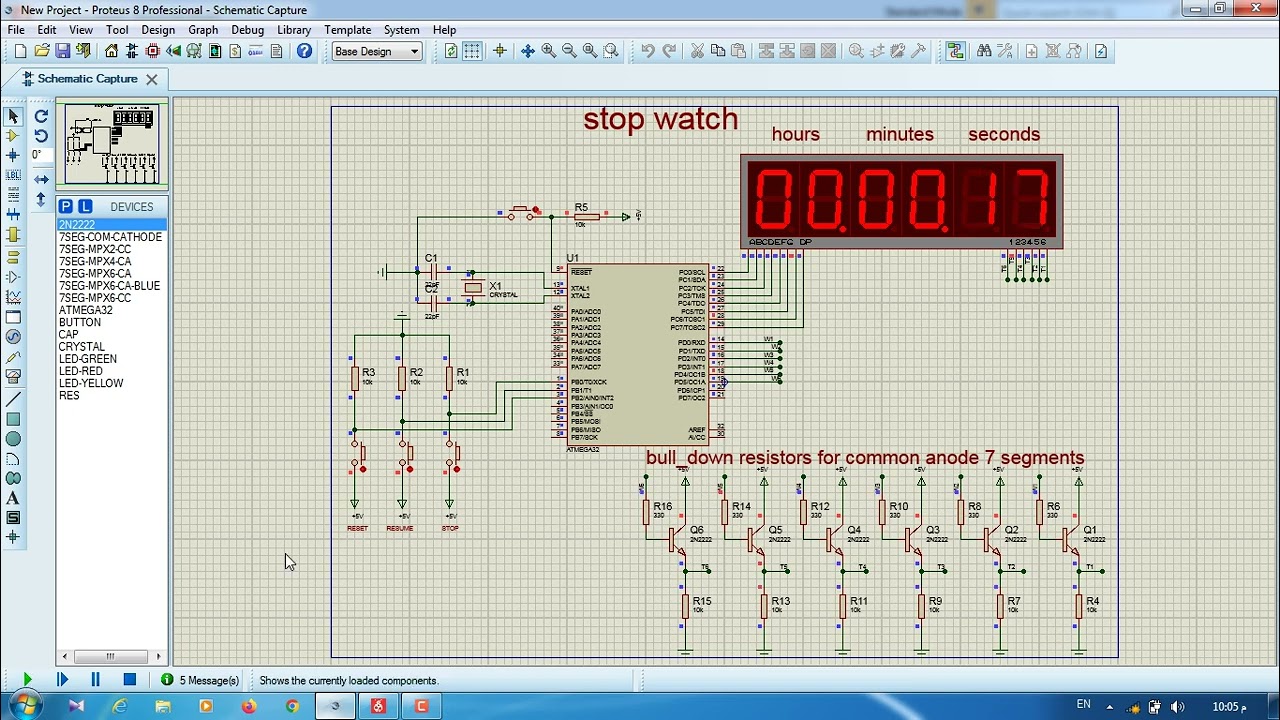The height and width of the screenshot is (720, 1280).
Task: Select the 2D line drawing tool
Action: pos(13,399)
